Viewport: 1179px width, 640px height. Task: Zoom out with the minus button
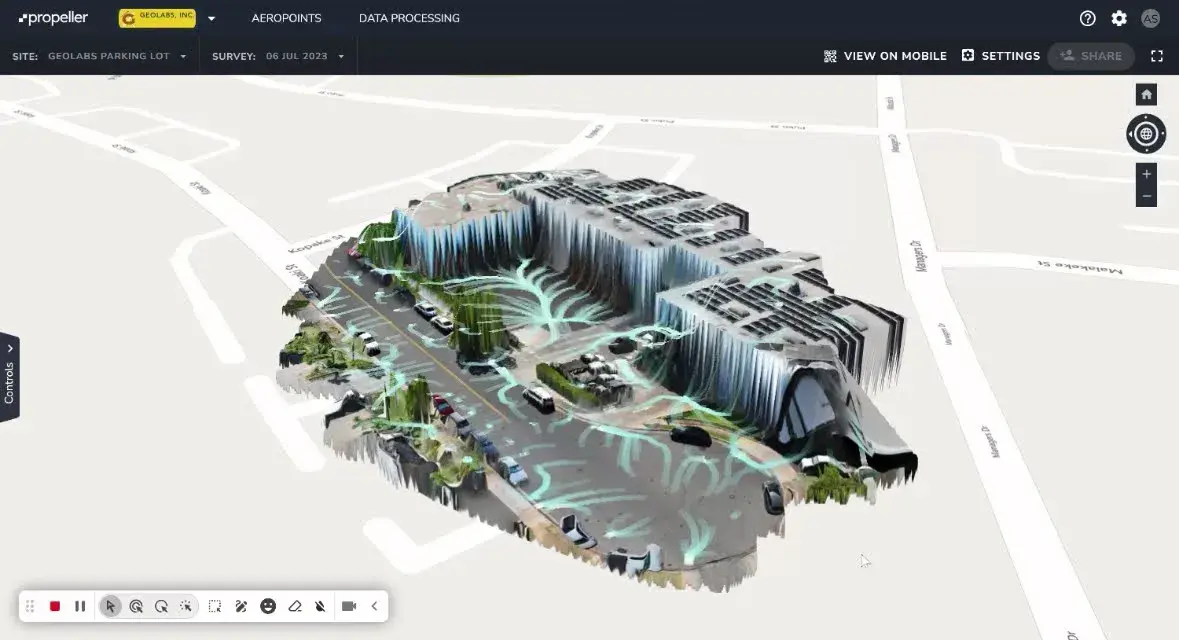pos(1146,196)
